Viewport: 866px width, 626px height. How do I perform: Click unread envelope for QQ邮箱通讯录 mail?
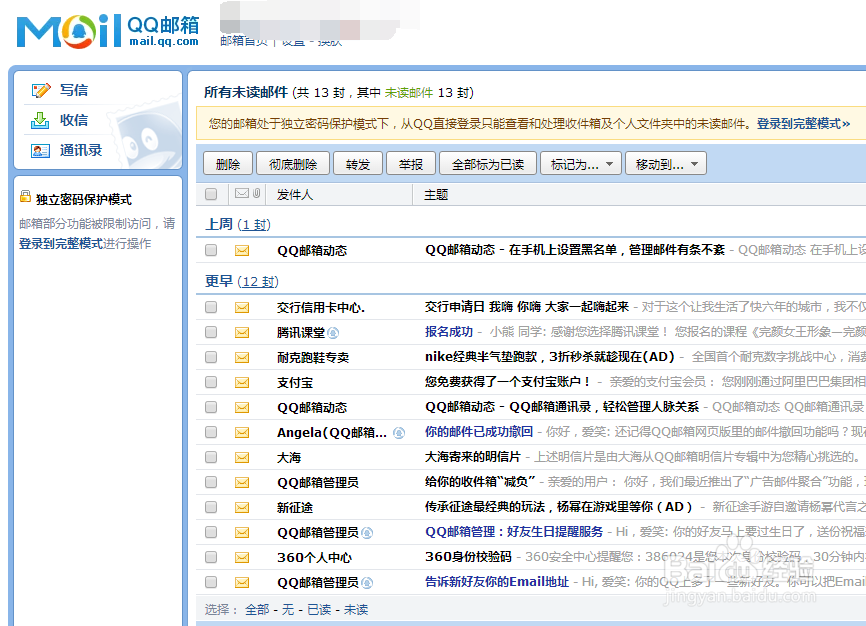tap(242, 408)
